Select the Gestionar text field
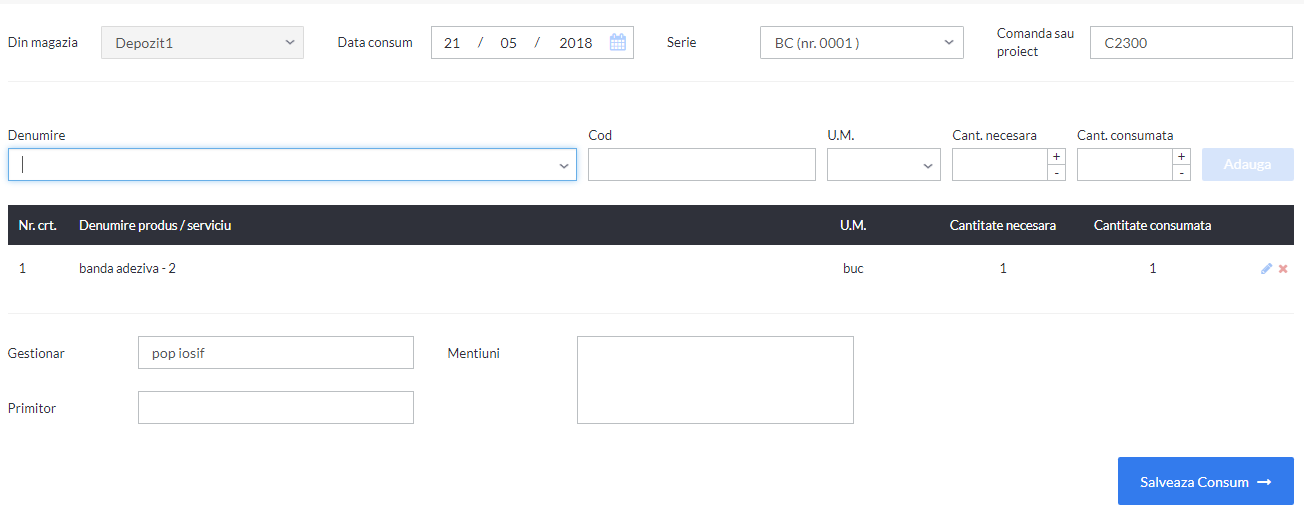Screen dimensions: 1304x526 coord(276,353)
